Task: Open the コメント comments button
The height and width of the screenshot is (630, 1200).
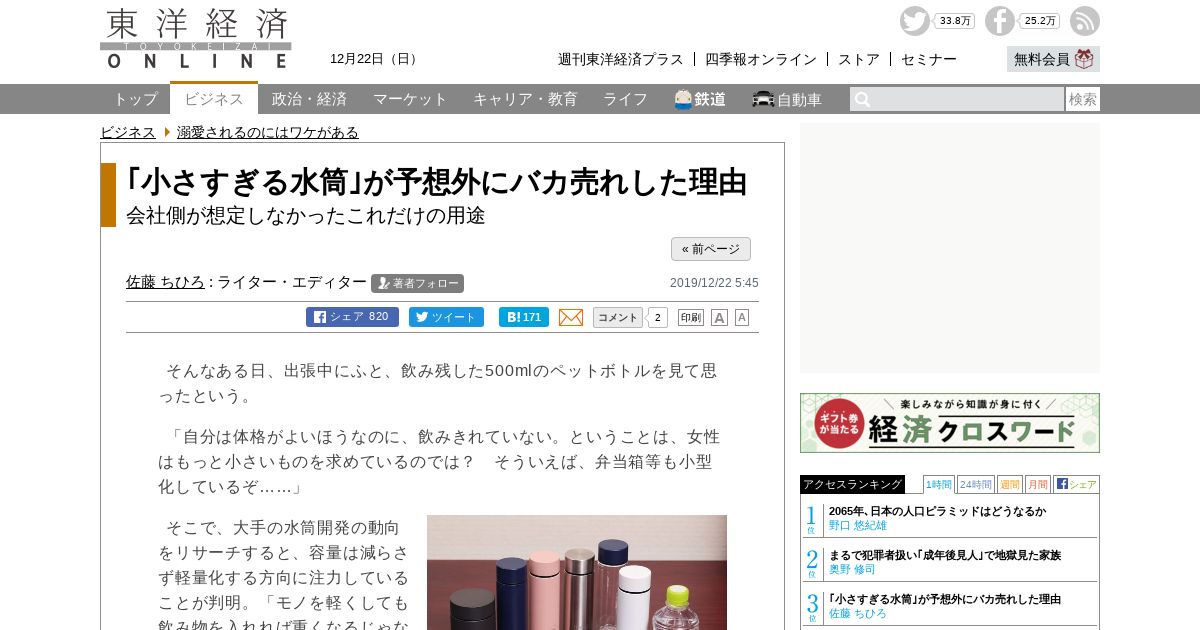Action: coord(618,317)
